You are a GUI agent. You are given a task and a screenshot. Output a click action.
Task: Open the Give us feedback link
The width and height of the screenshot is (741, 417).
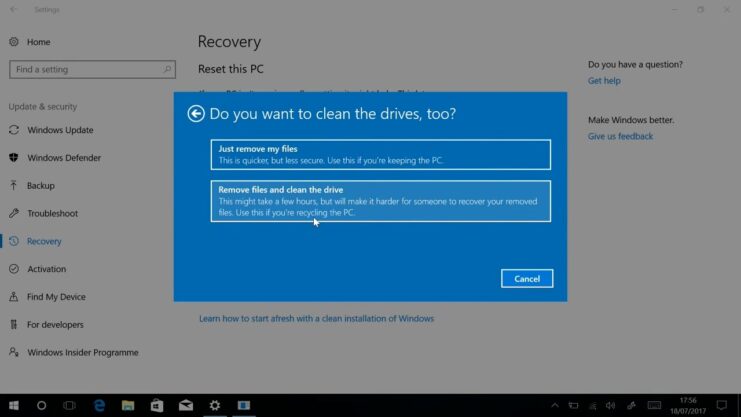click(620, 136)
